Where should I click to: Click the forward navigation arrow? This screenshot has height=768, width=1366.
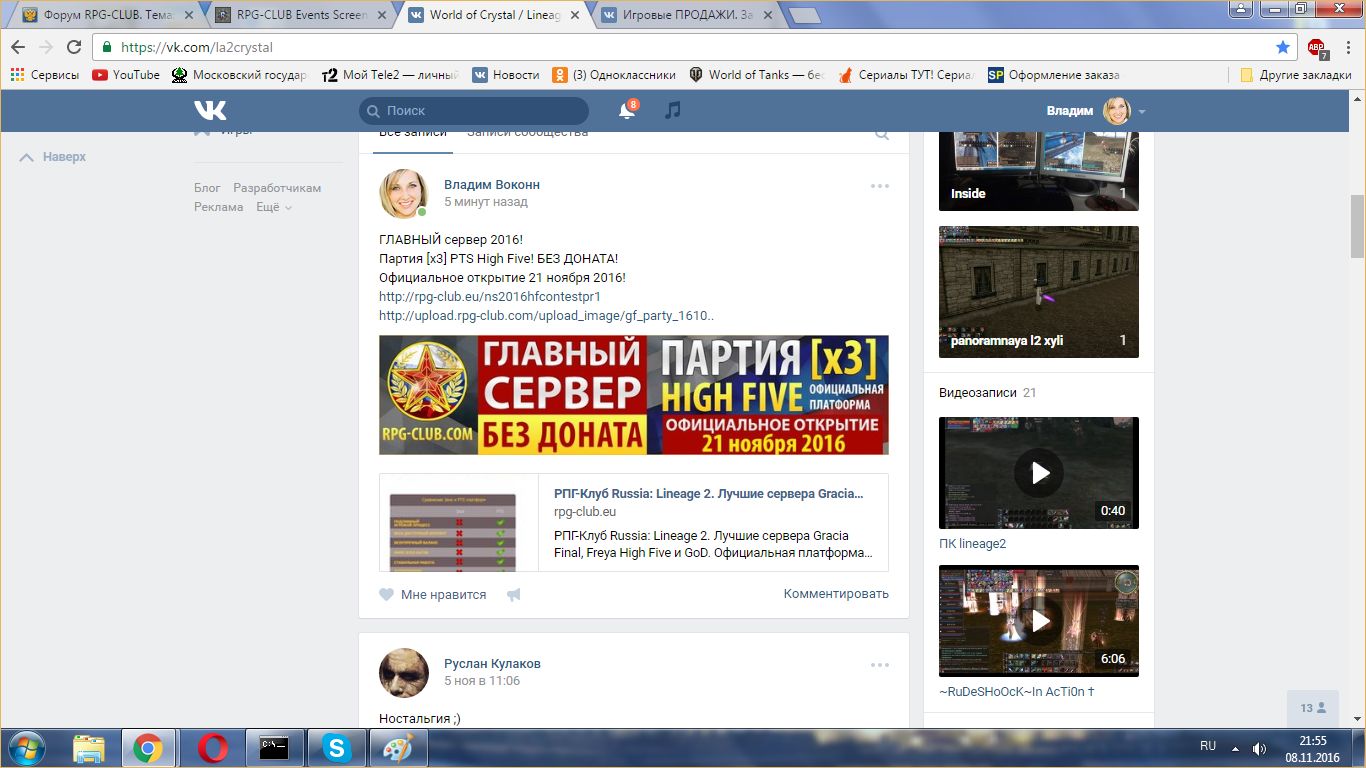point(46,47)
